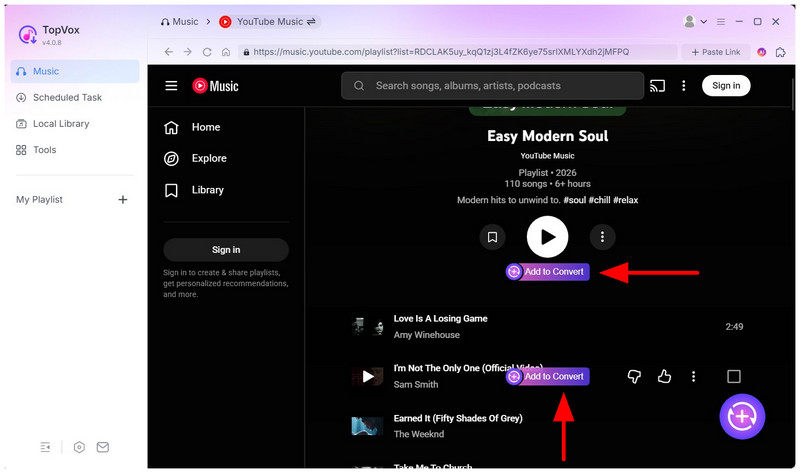This screenshot has width=800, height=473.
Task: Open Sam Smith artist link
Action: click(416, 385)
